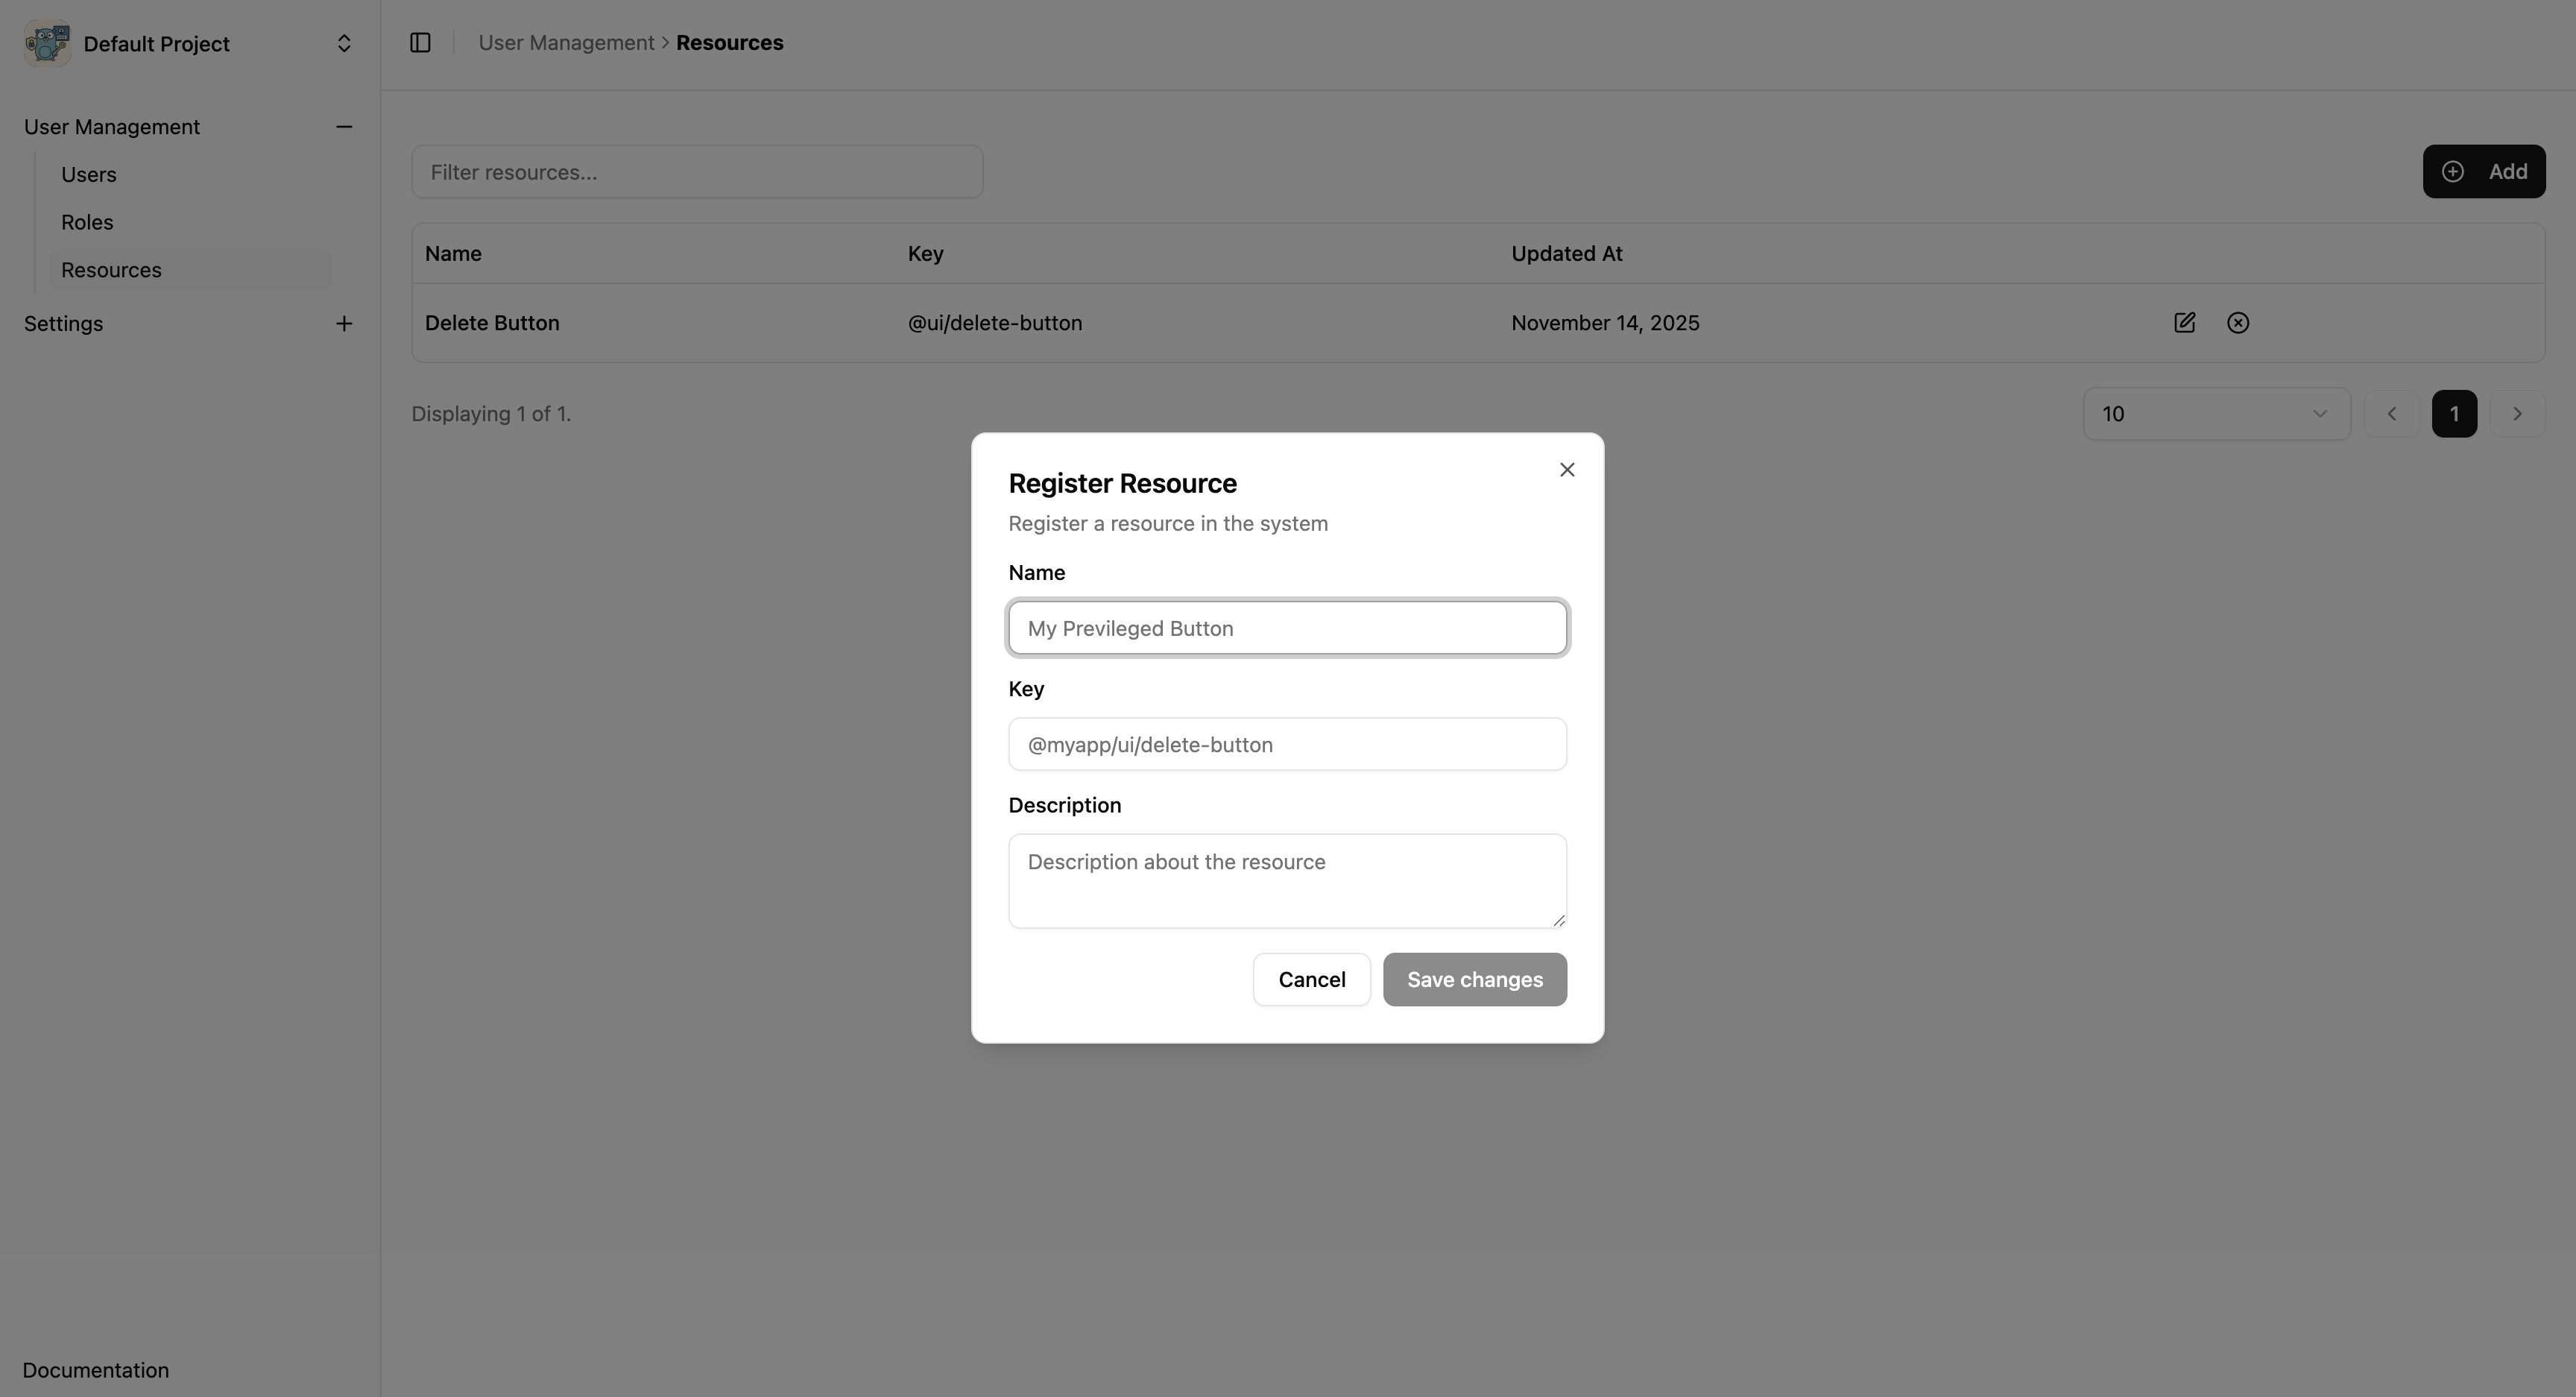Viewport: 2576px width, 1397px height.
Task: Open the page size dropdown showing 10
Action: [x=2216, y=413]
